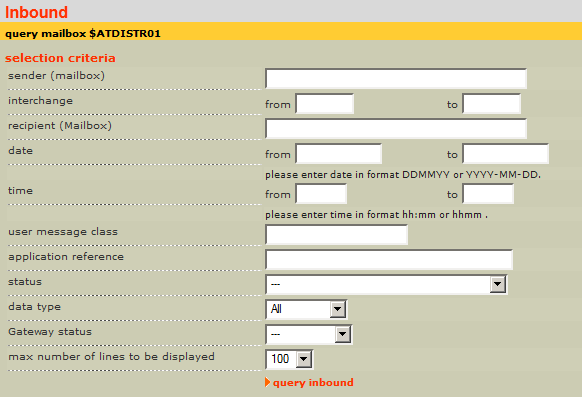This screenshot has height=397, width=582.
Task: Click the user message class field
Action: click(336, 234)
